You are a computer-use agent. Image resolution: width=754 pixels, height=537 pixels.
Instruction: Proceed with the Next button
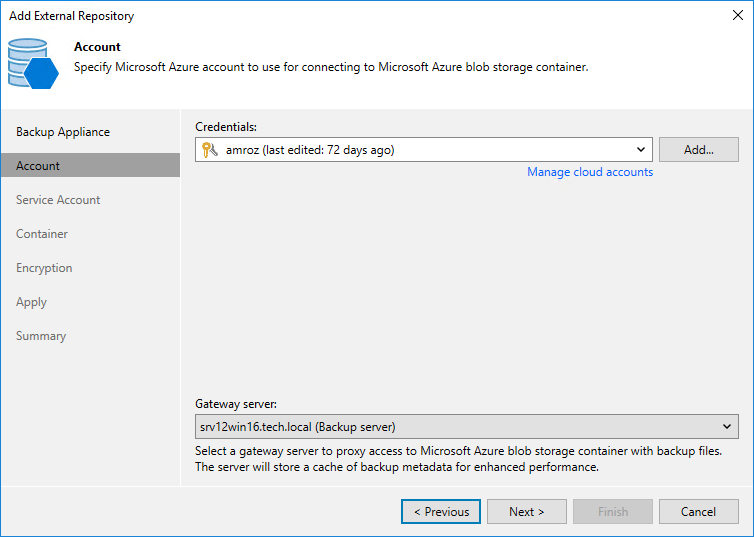coord(527,512)
